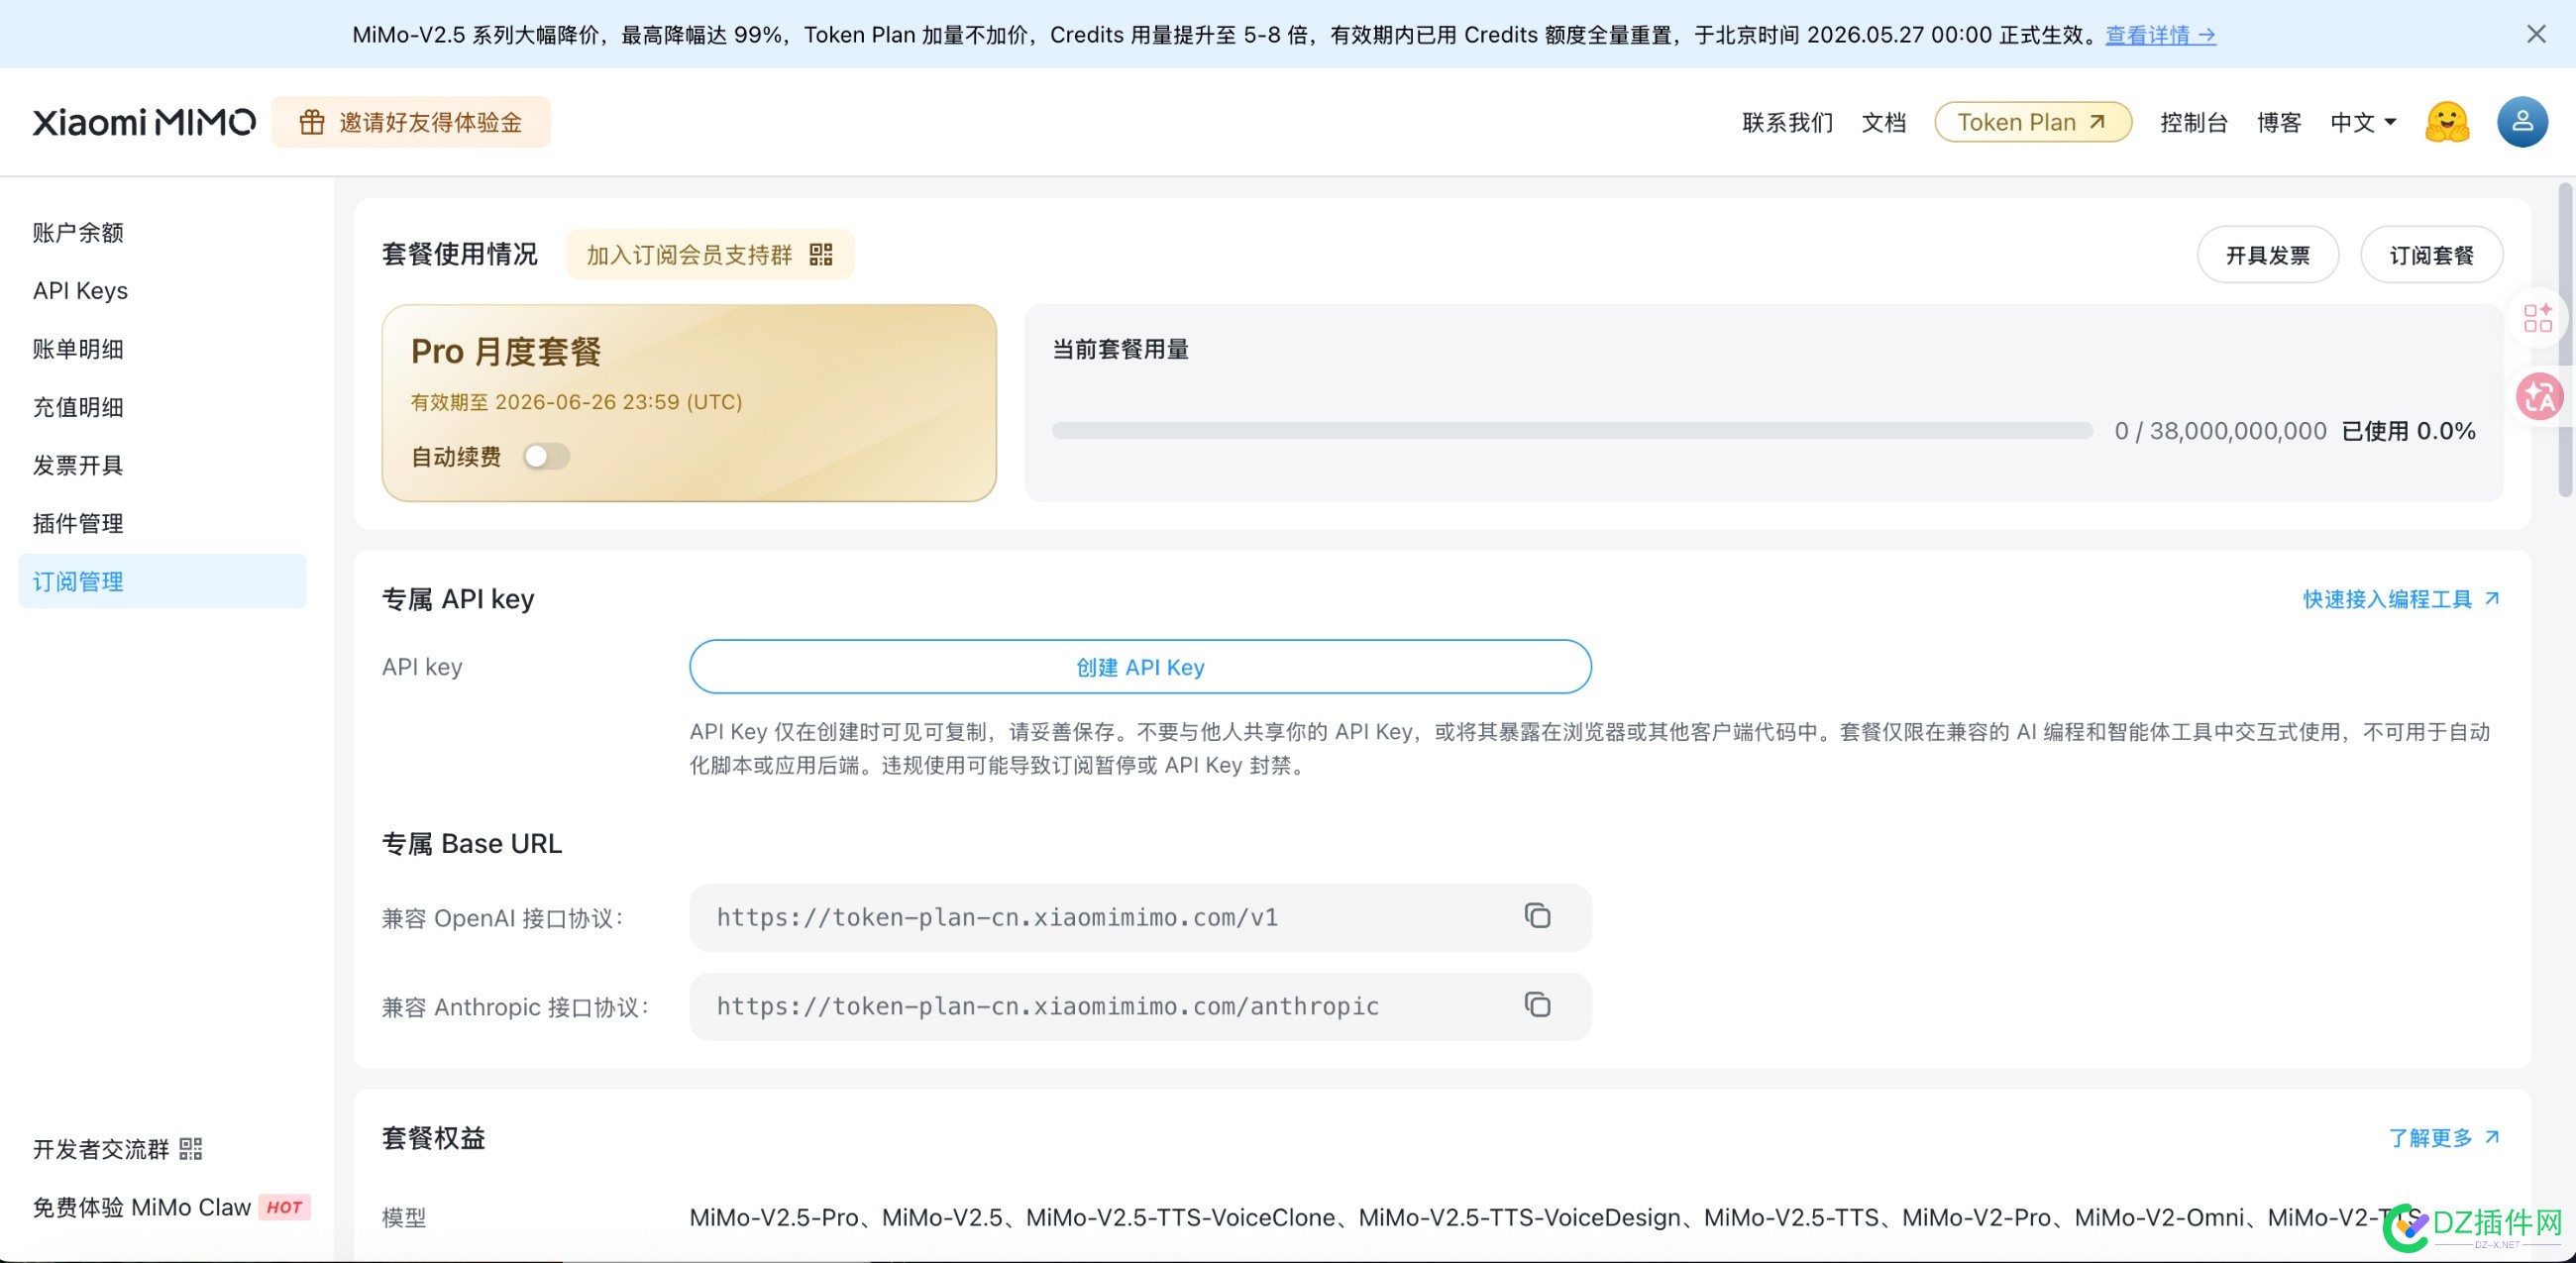Go to 联系我们 page

tap(1787, 122)
